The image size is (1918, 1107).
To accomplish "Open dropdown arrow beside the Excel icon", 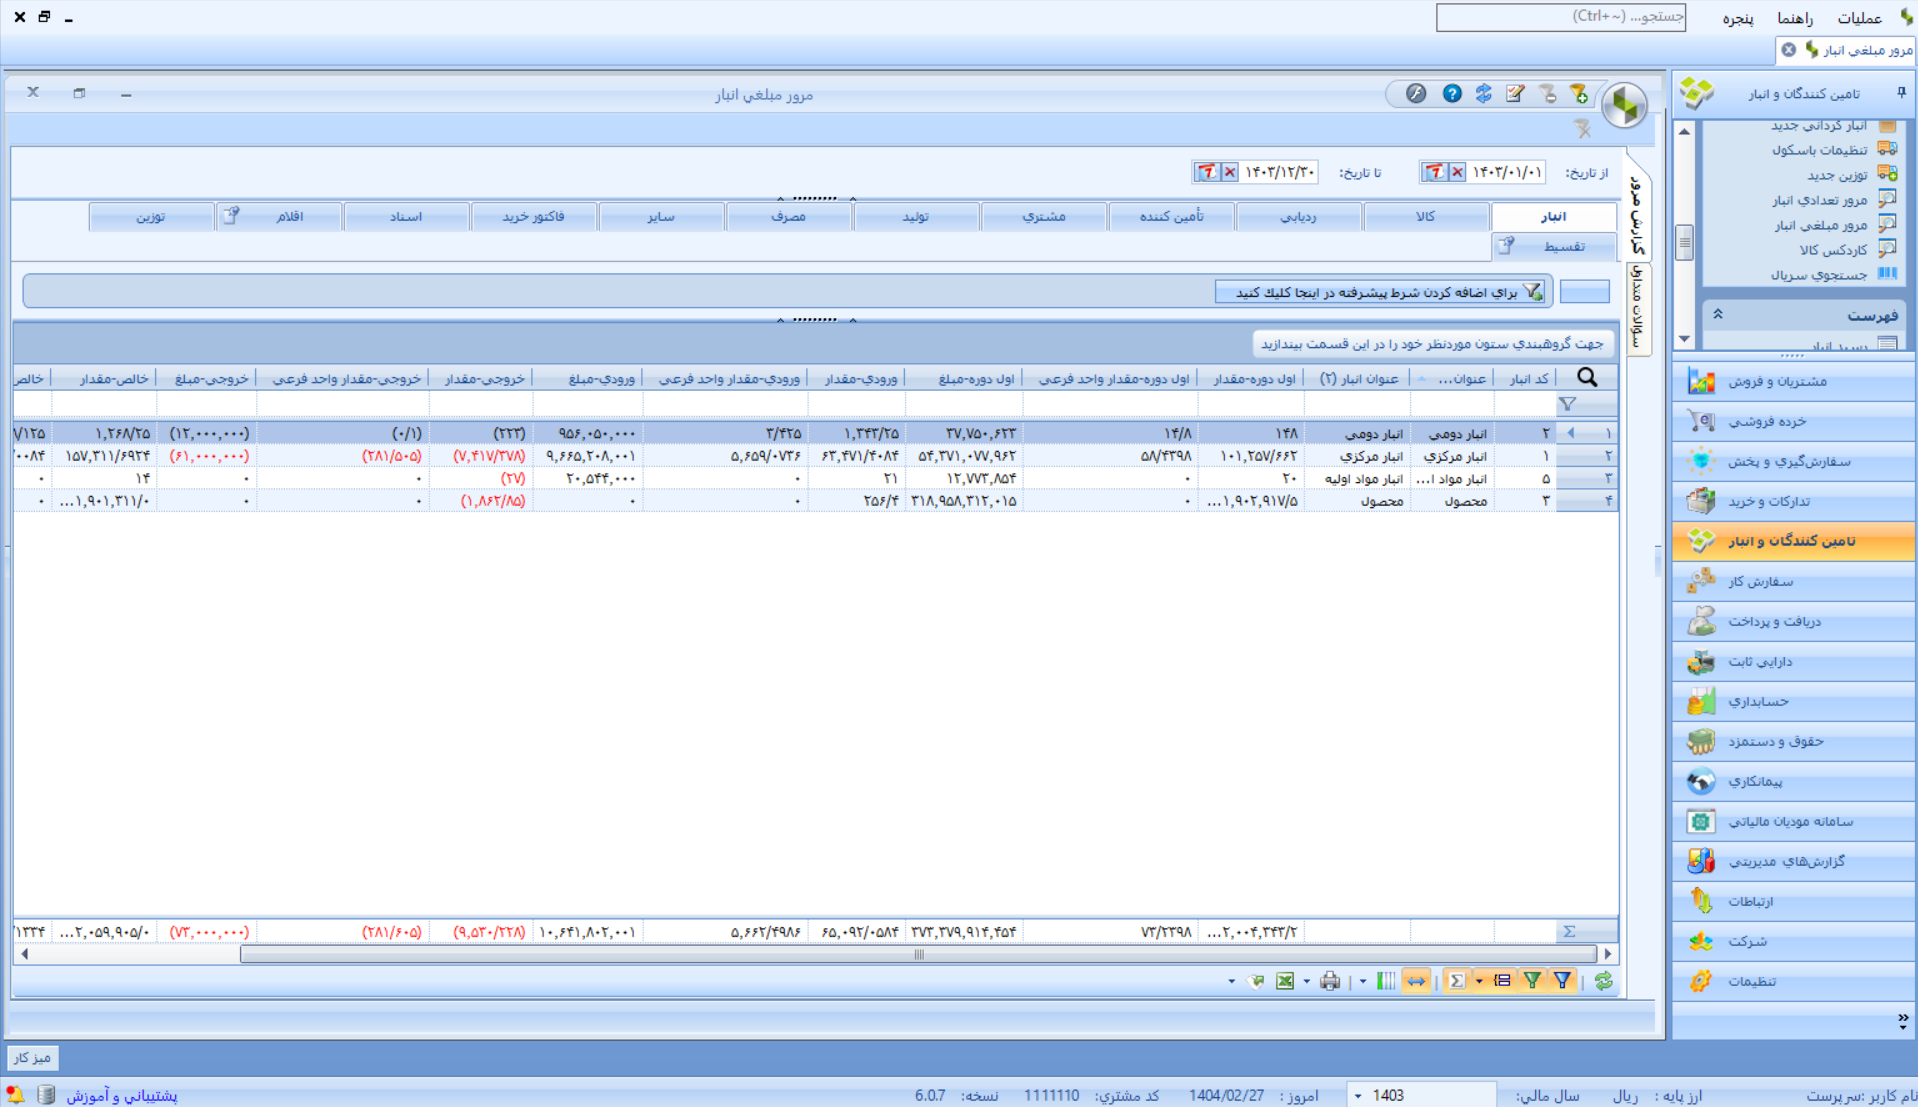I will point(1306,982).
